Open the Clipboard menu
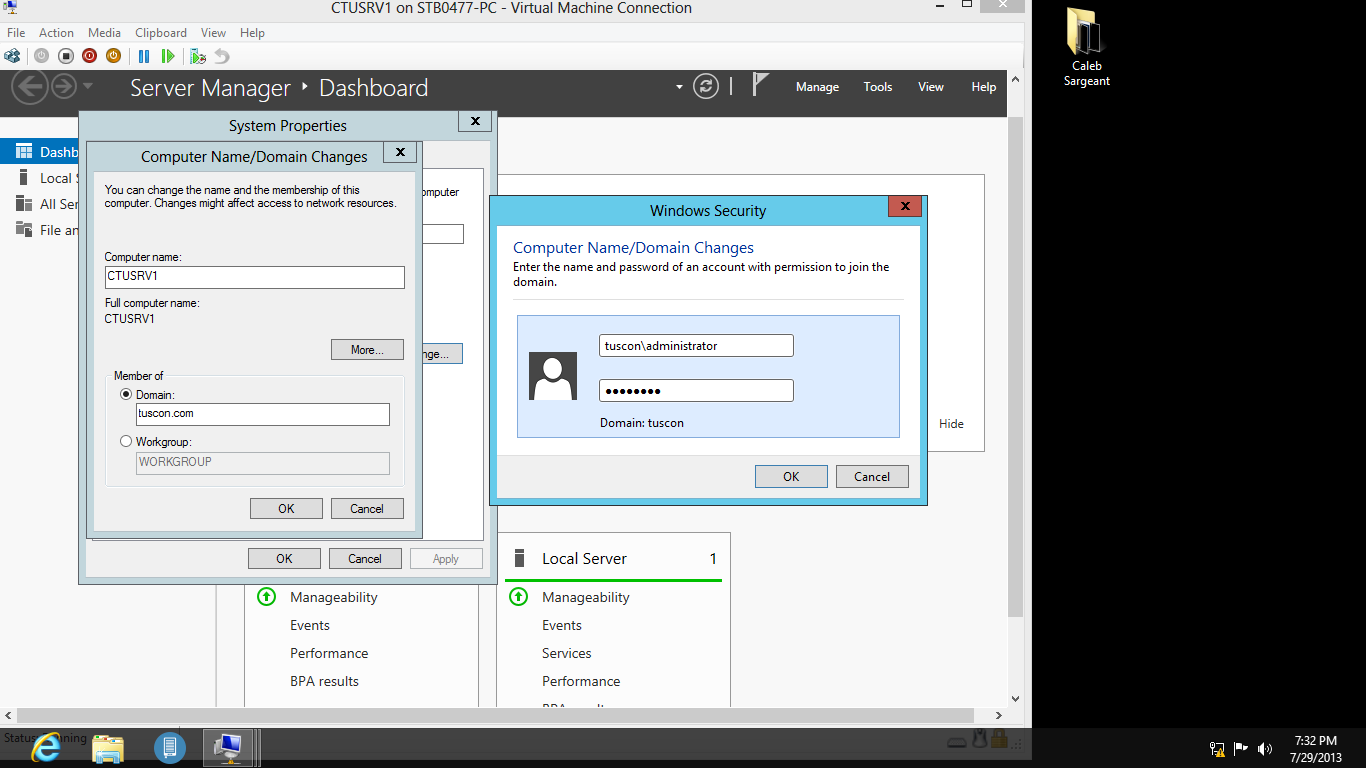1366x768 pixels. click(161, 33)
